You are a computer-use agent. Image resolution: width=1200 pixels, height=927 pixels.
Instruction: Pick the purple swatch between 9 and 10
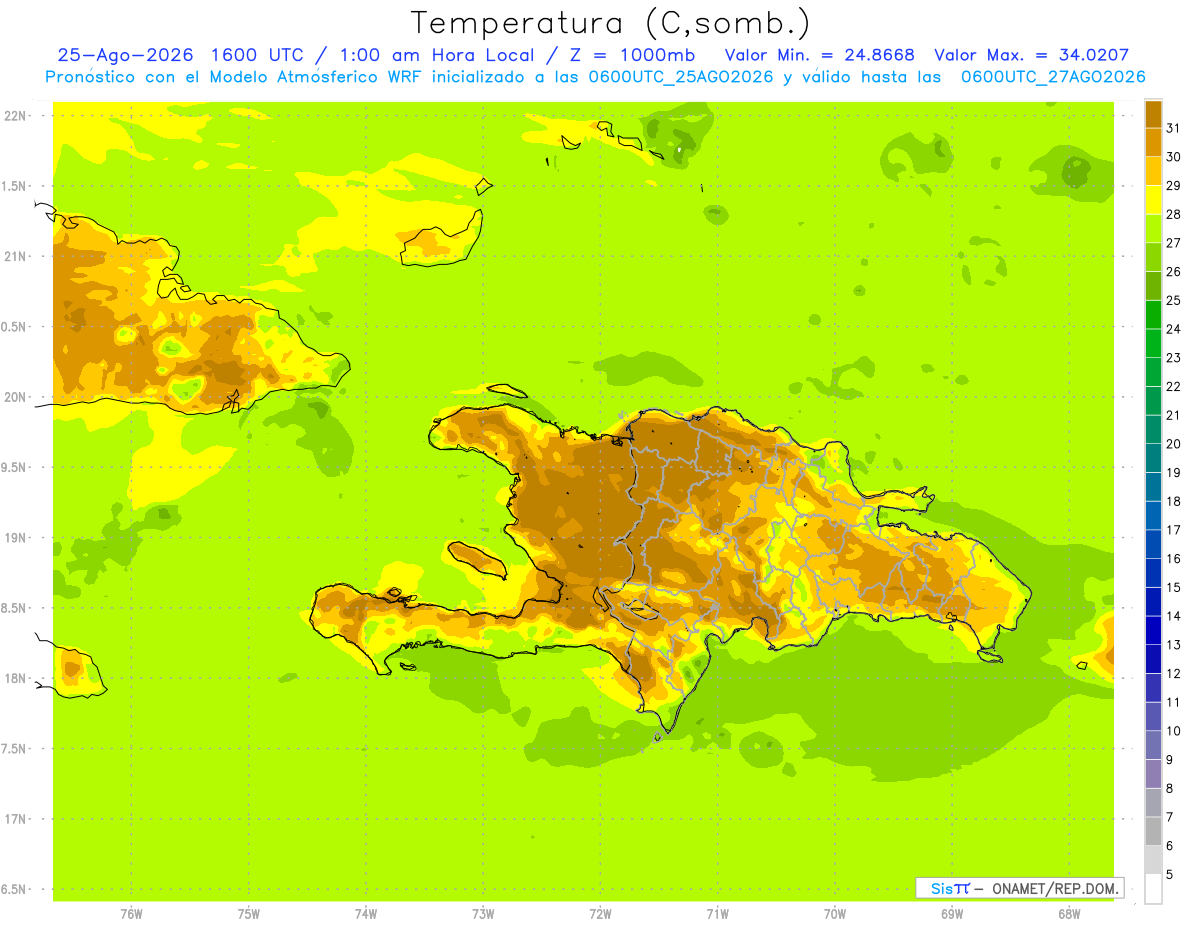[1153, 774]
